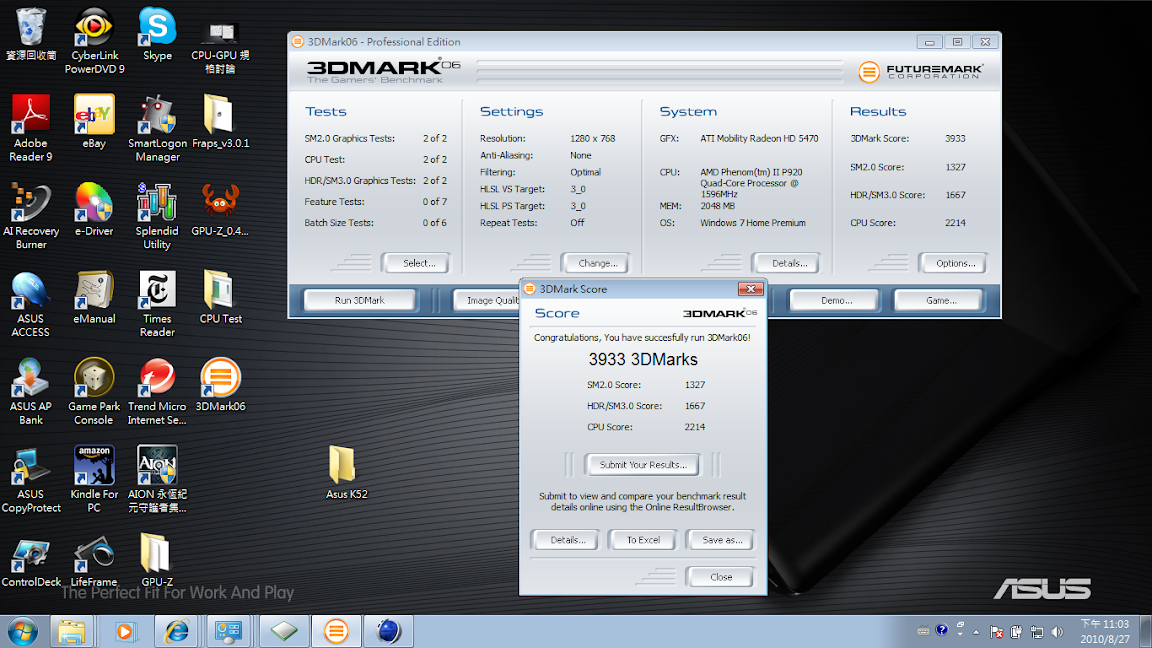Click the Game... button

(938, 300)
